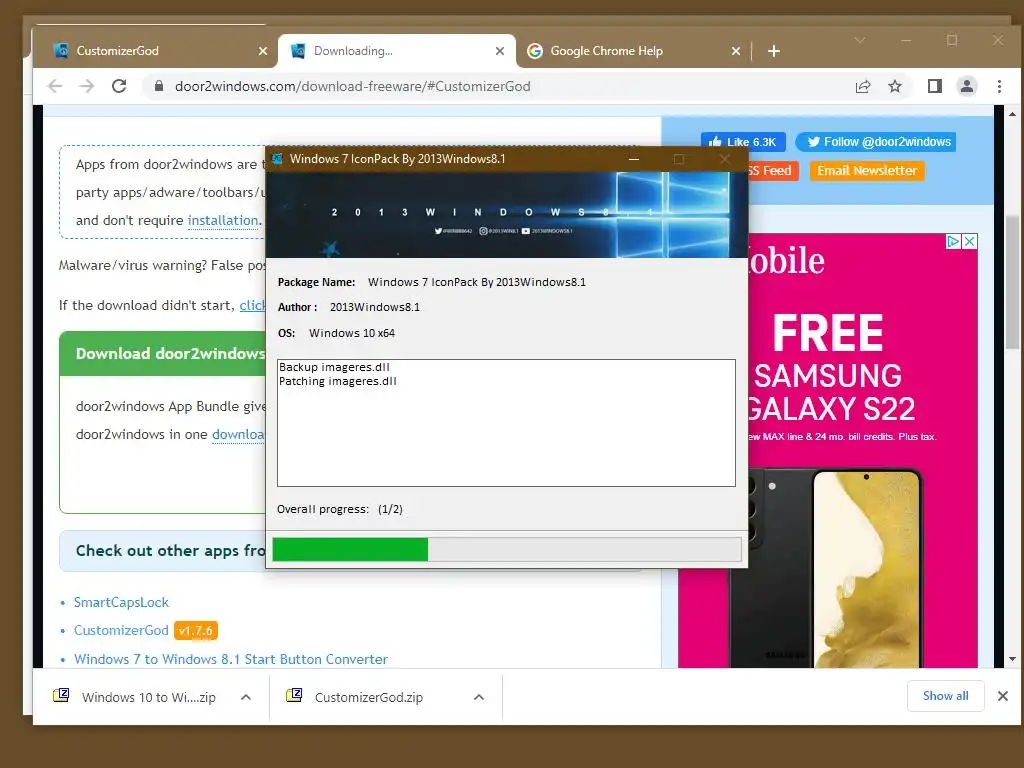This screenshot has width=1024, height=768.
Task: View site info via the padlock icon
Action: [x=158, y=86]
